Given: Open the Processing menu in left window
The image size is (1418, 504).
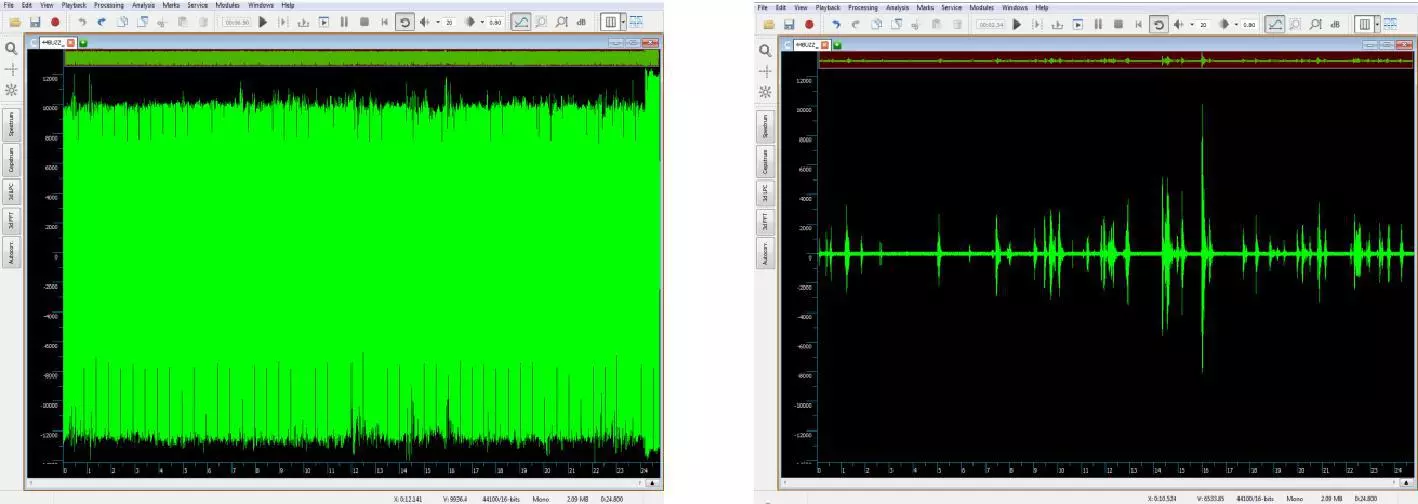Looking at the screenshot, I should [109, 5].
